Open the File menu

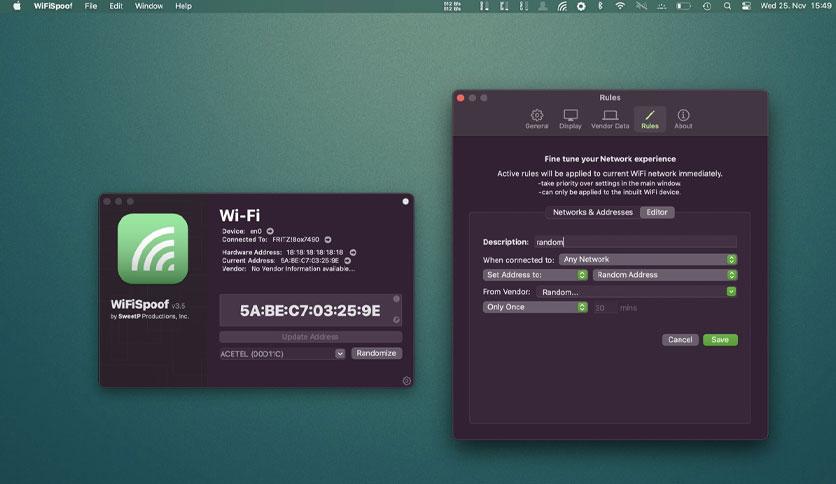click(x=91, y=6)
